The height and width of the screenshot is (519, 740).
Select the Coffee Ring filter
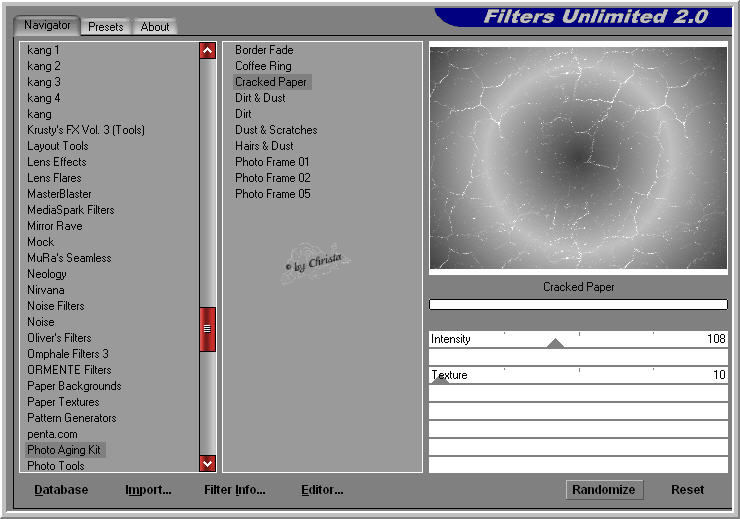(263, 66)
